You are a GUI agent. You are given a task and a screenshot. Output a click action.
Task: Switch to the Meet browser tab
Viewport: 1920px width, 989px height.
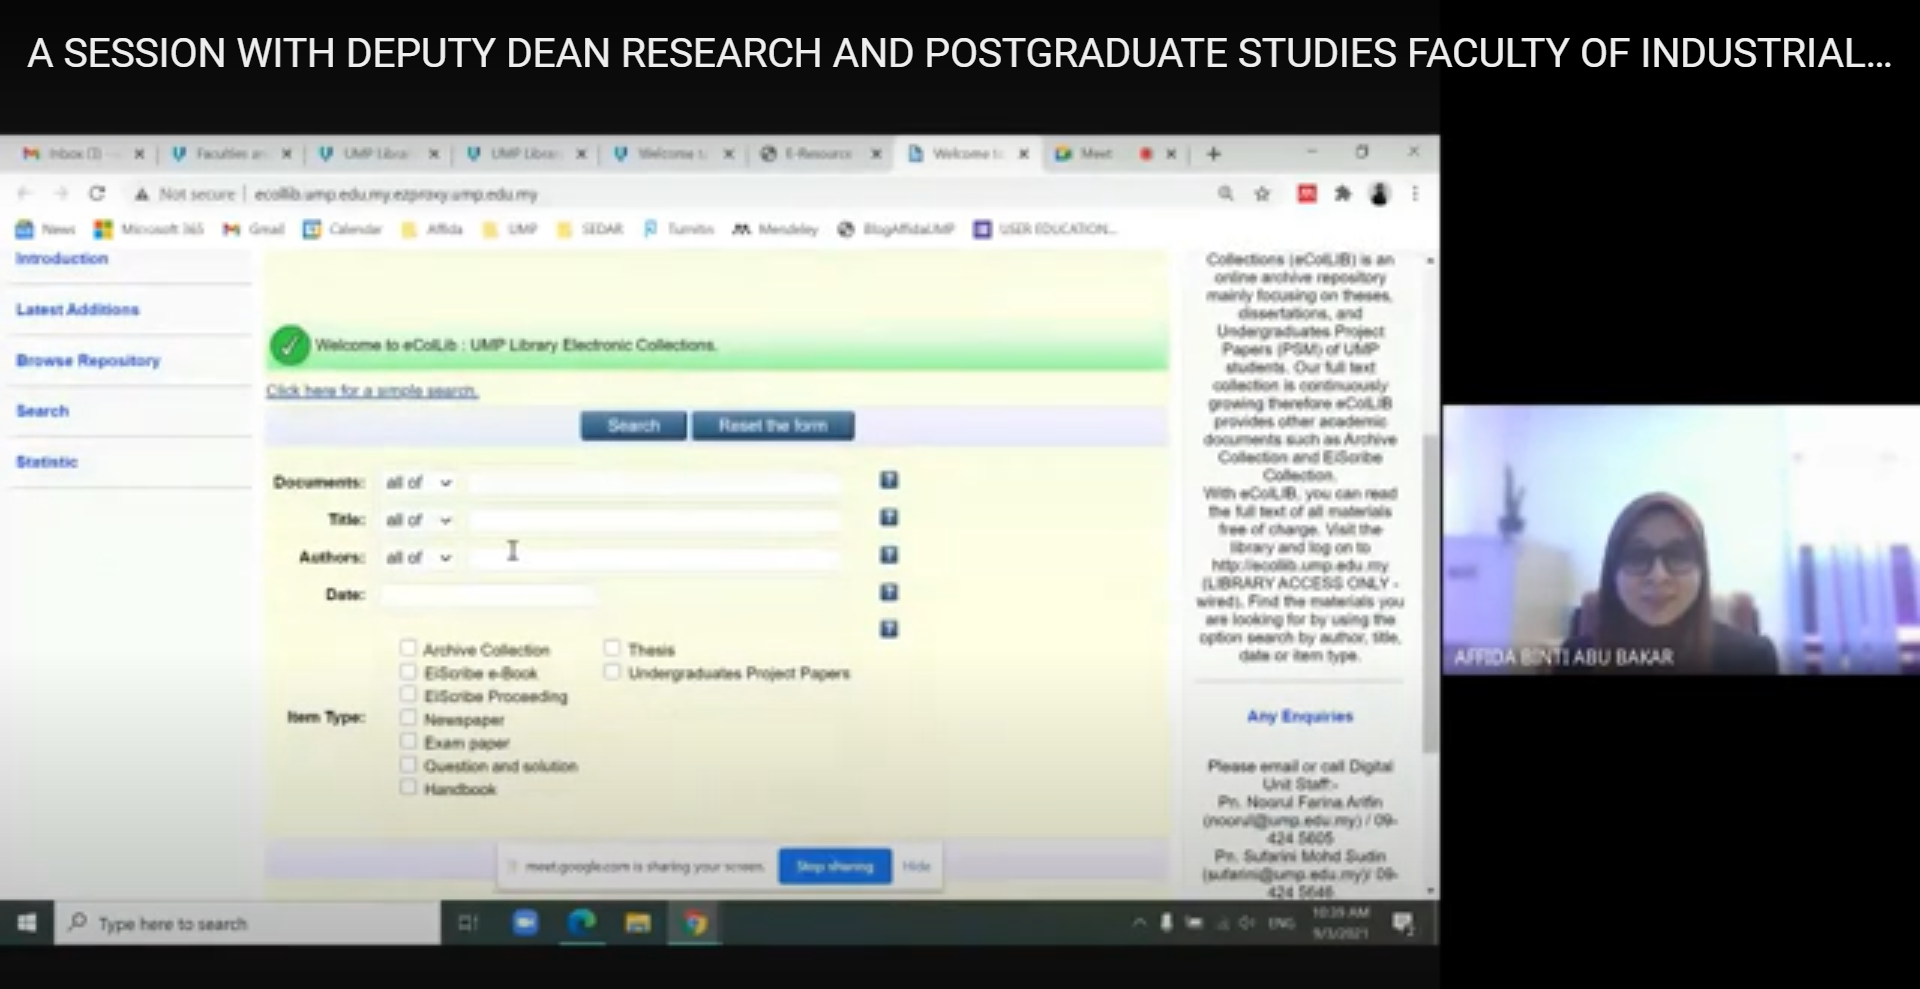[1115, 154]
